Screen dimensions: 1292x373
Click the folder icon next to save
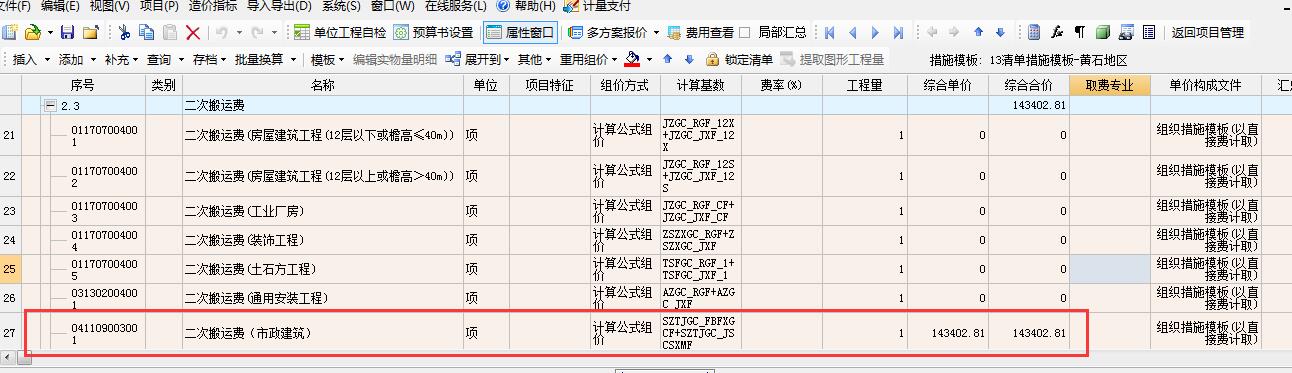(91, 33)
